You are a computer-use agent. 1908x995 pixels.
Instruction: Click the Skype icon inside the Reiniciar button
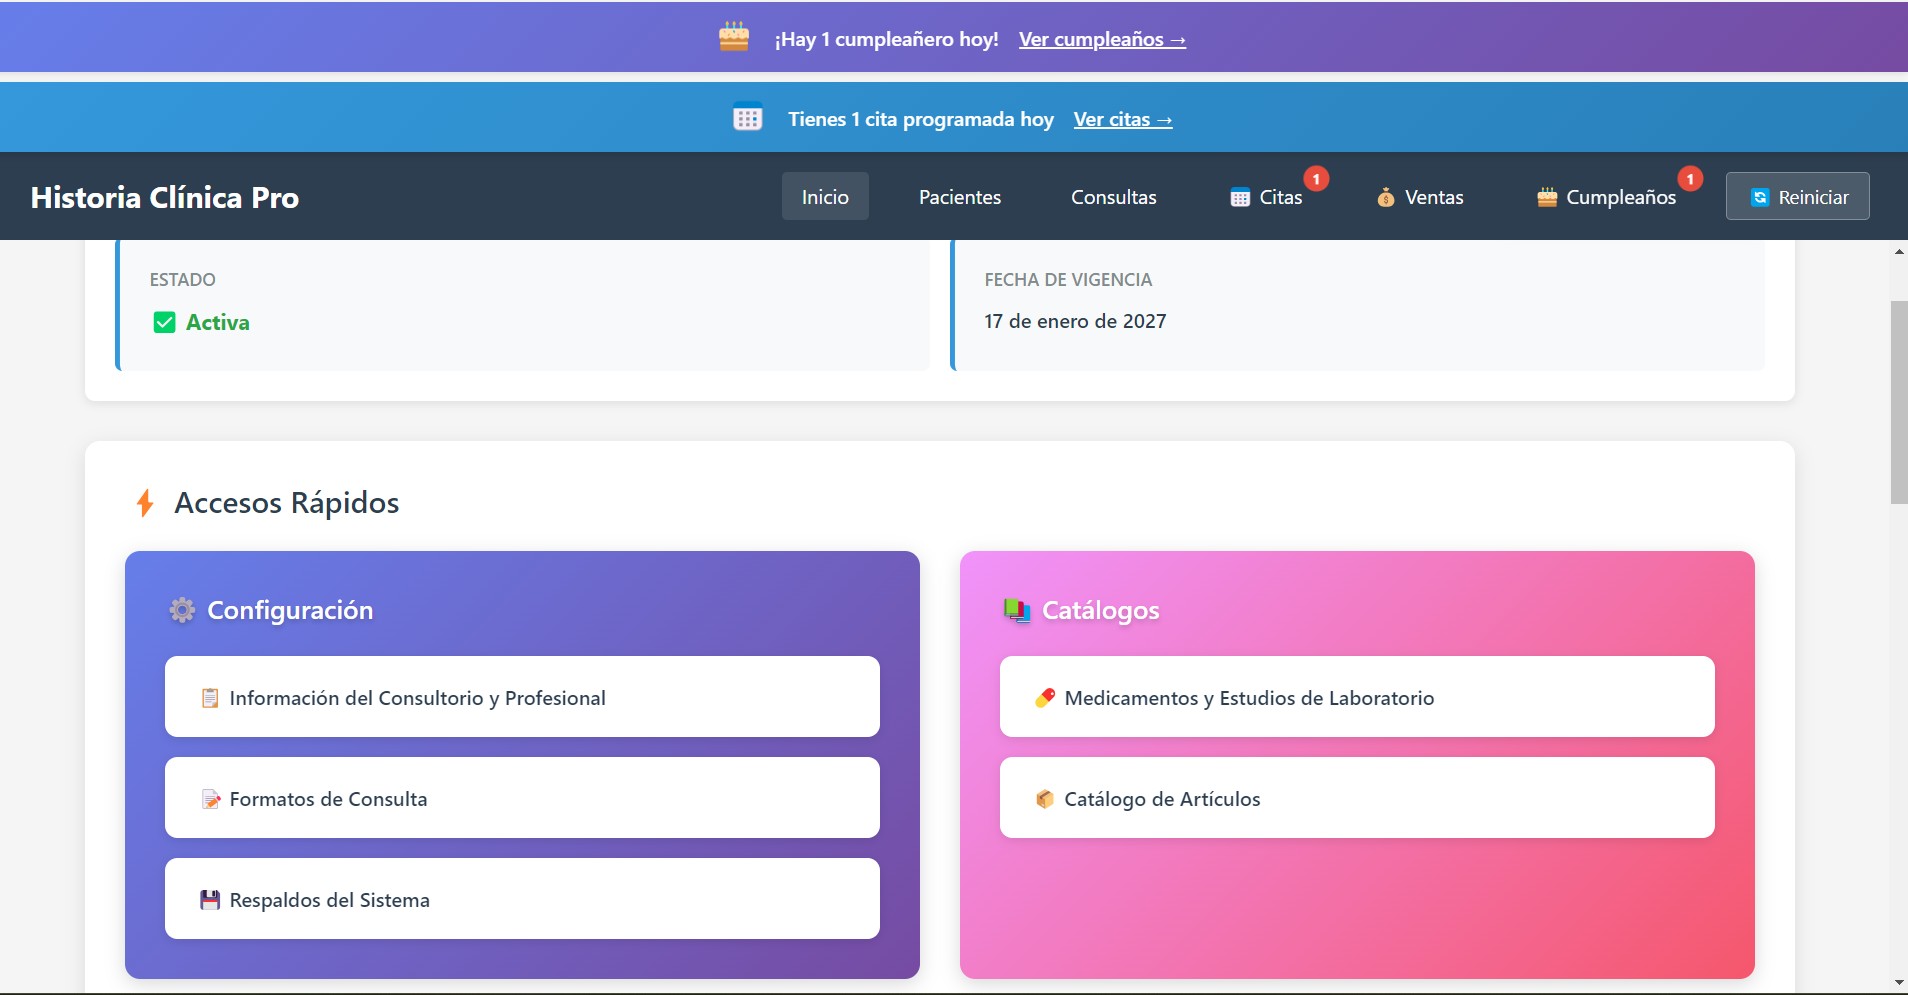coord(1760,196)
